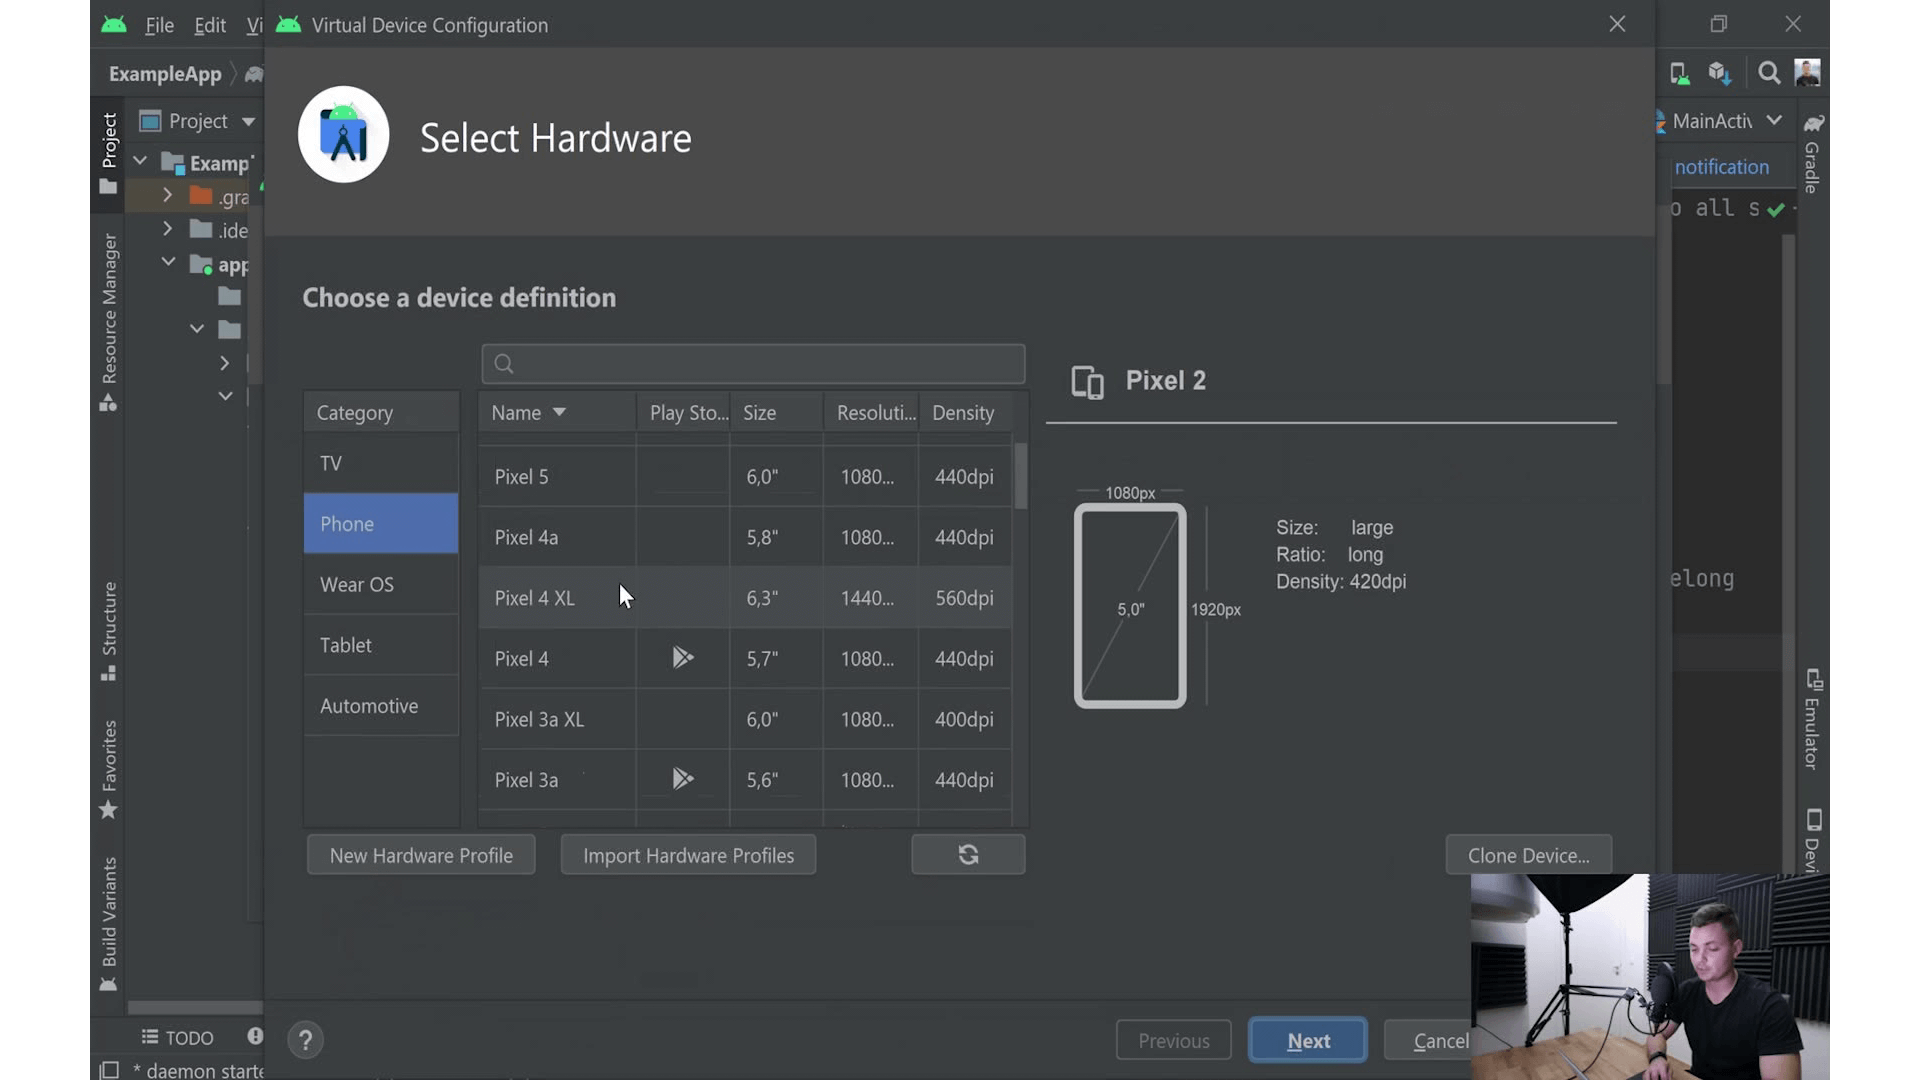This screenshot has height=1080, width=1920.
Task: Click the Play Store icon for Pixel 4
Action: (682, 657)
